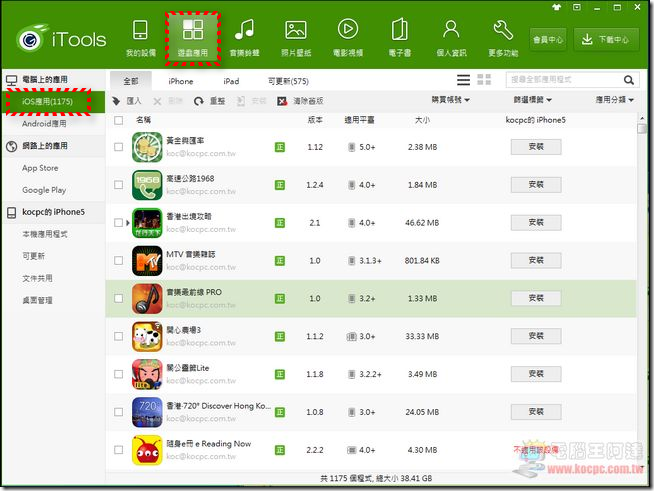Screen dimensions: 654x491
Task: Install the 1968 highway app
Action: (536, 184)
